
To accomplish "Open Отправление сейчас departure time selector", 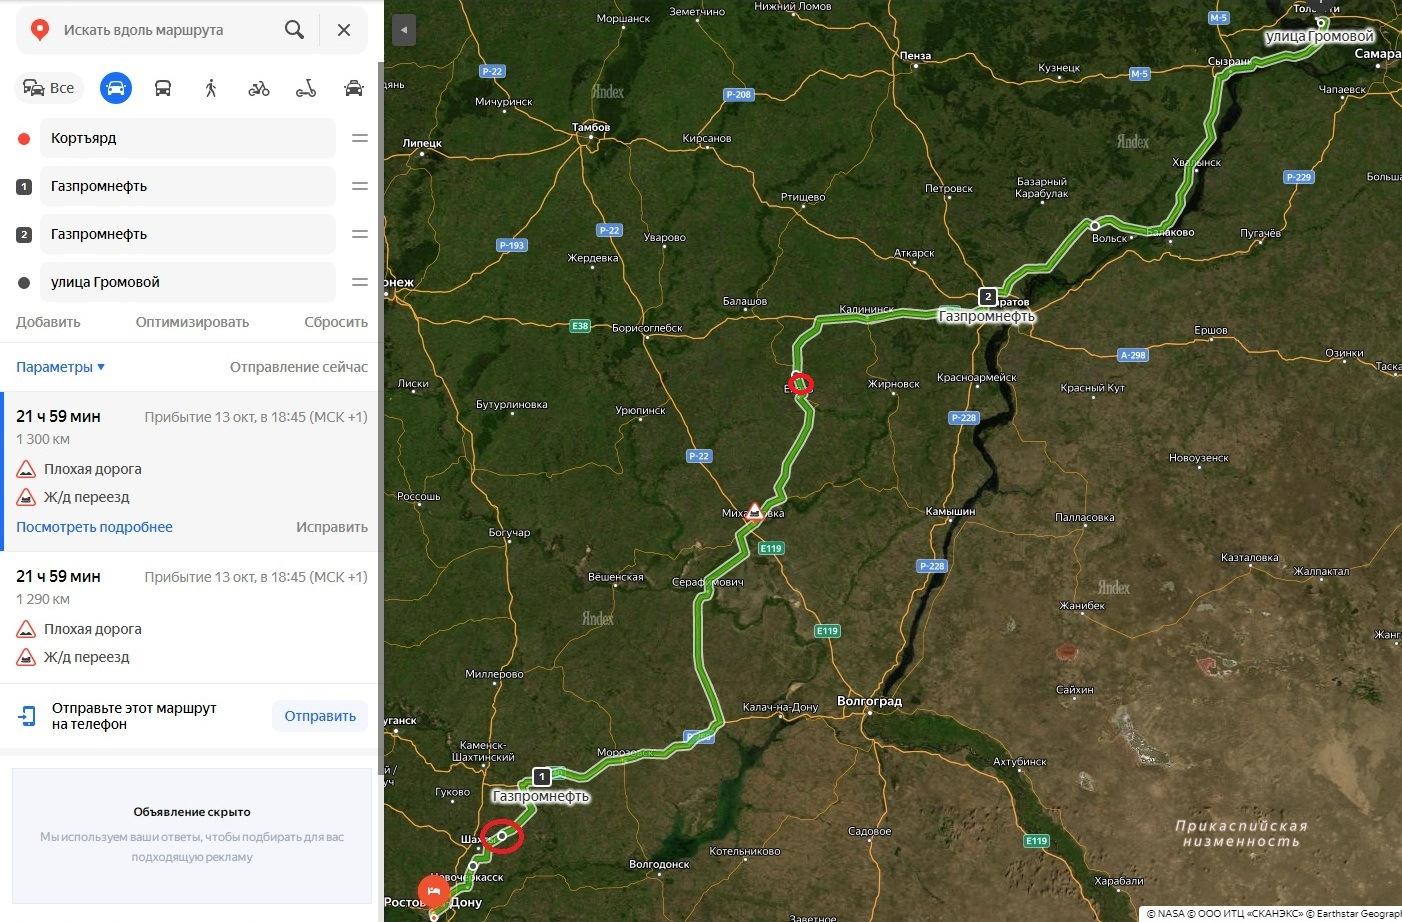I will pyautogui.click(x=299, y=367).
